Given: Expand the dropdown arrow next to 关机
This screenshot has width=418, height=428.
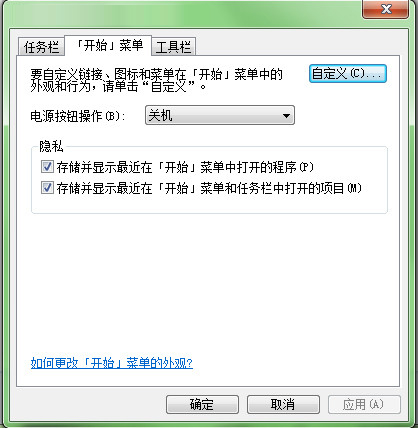Looking at the screenshot, I should pyautogui.click(x=286, y=116).
